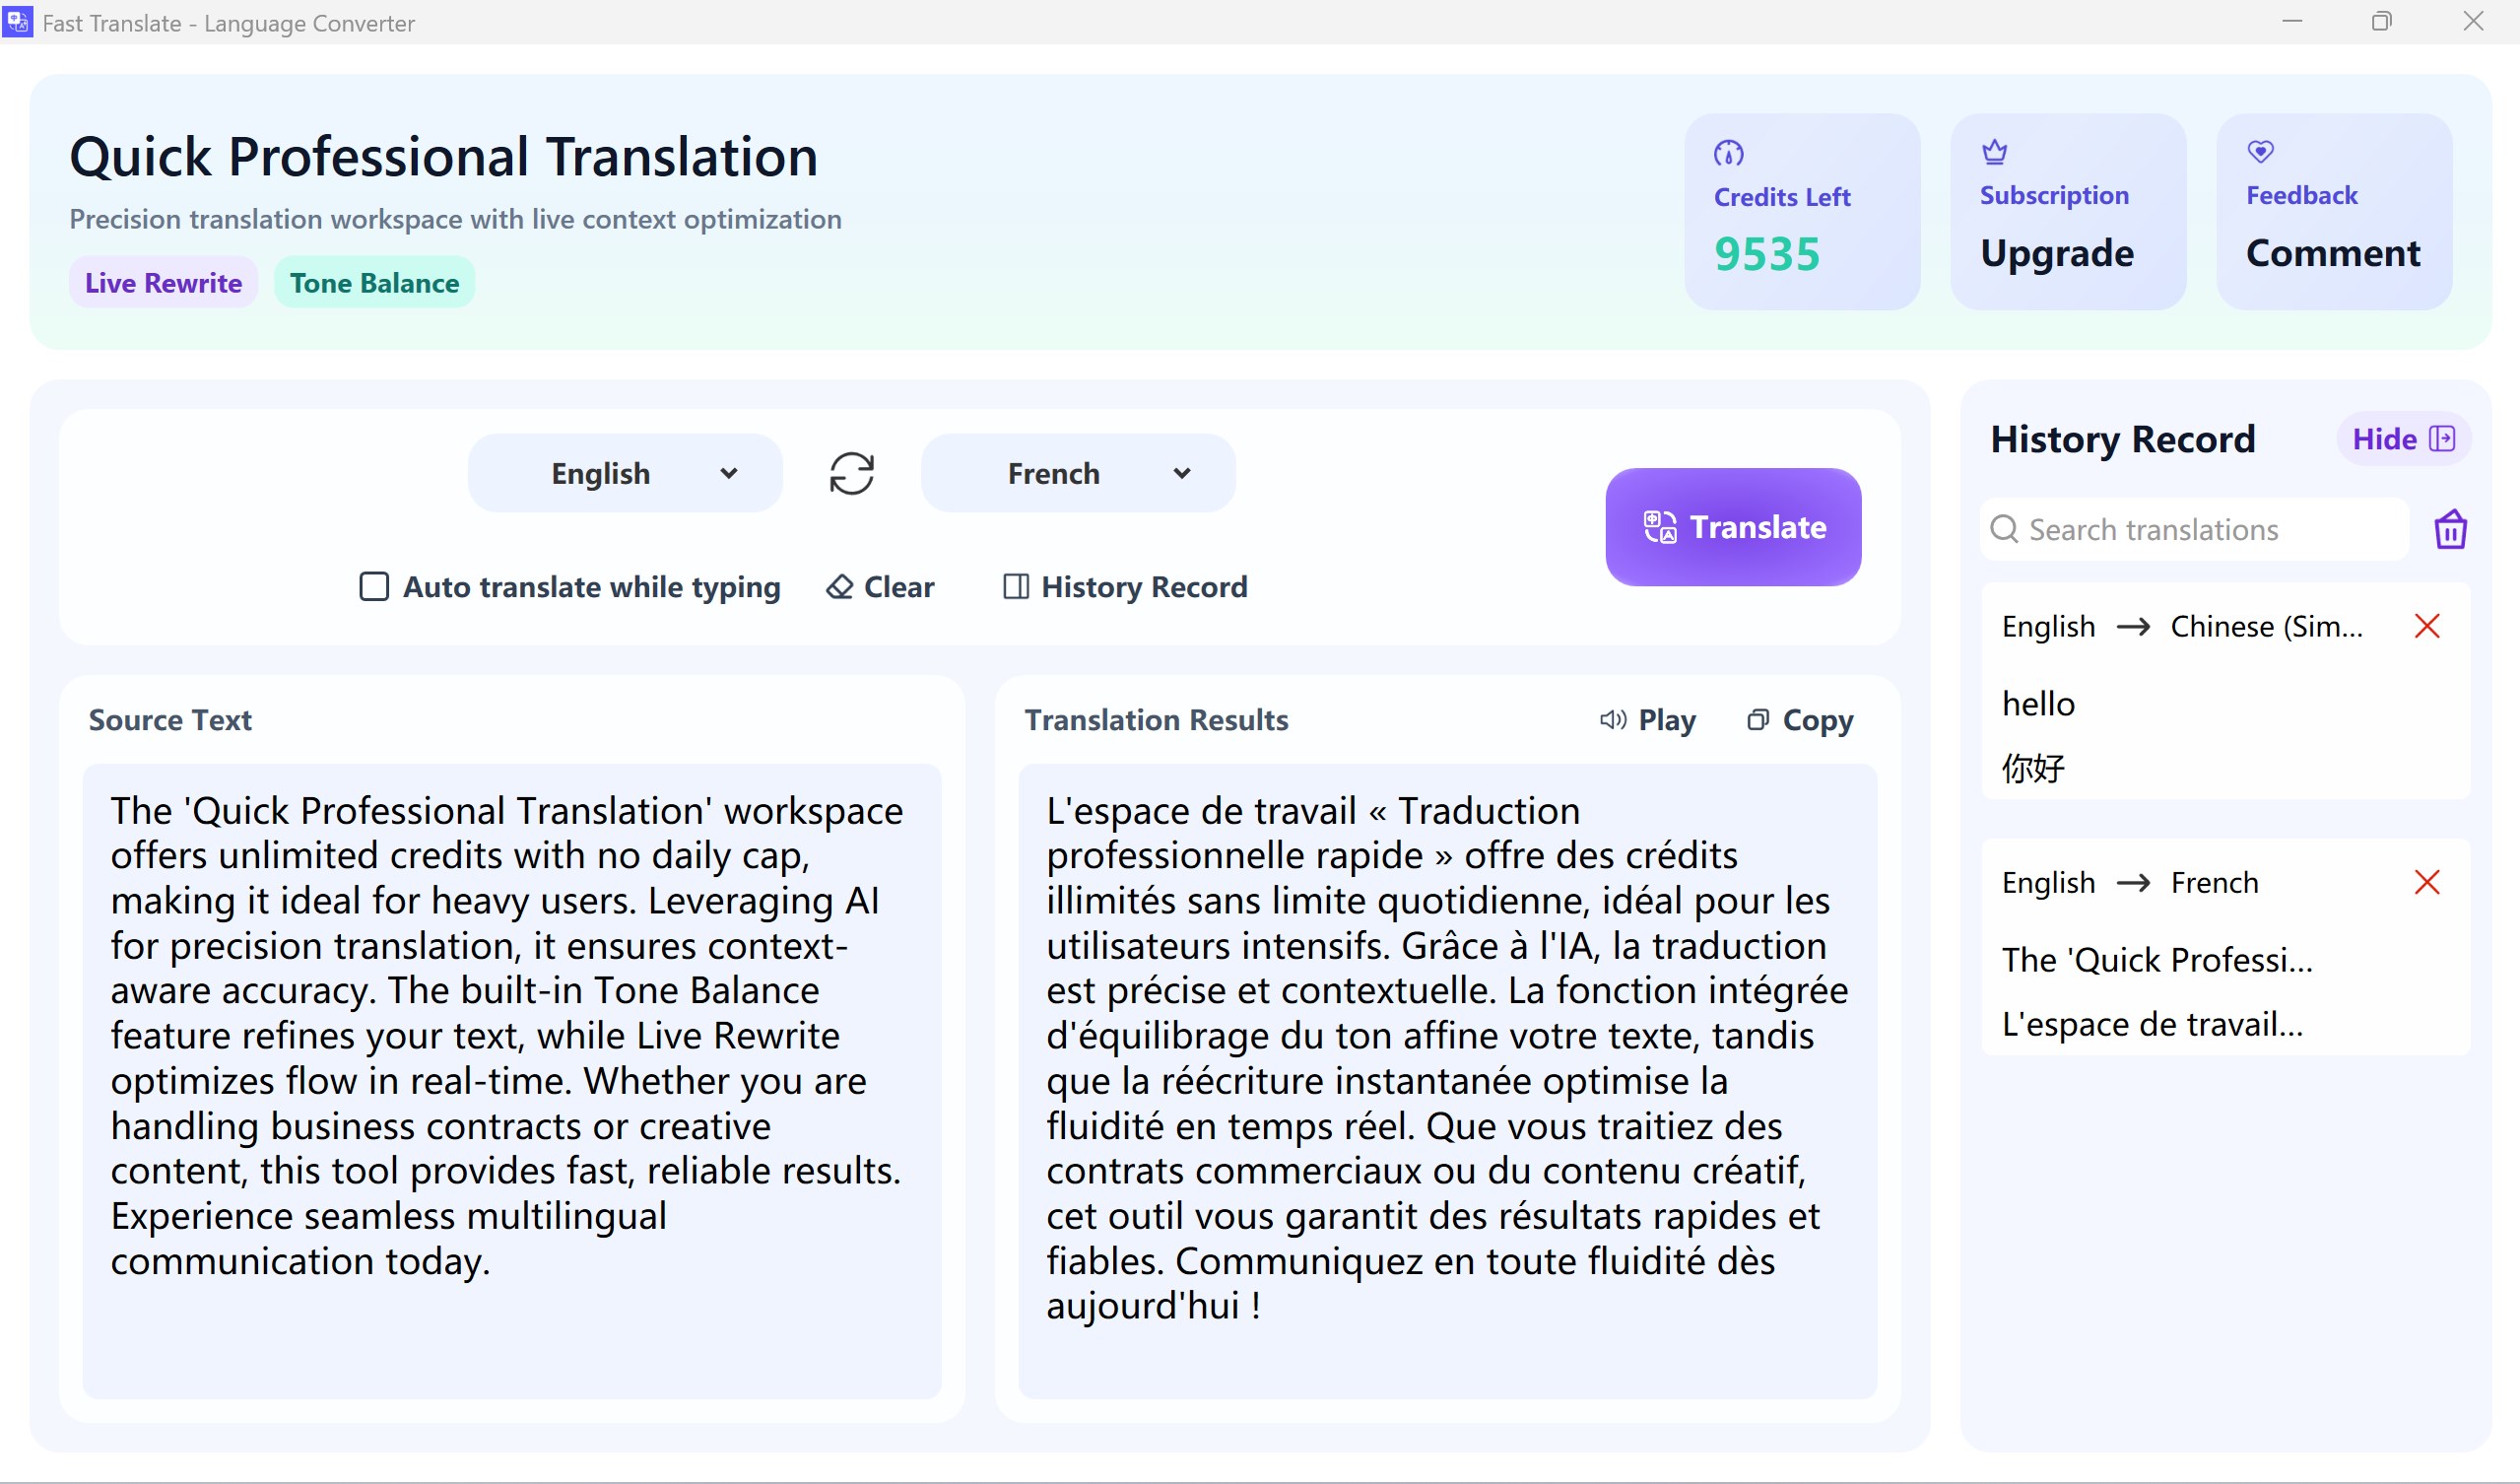Click the 'Chinese (Sim...' target language label
The height and width of the screenshot is (1484, 2520).
point(2266,626)
